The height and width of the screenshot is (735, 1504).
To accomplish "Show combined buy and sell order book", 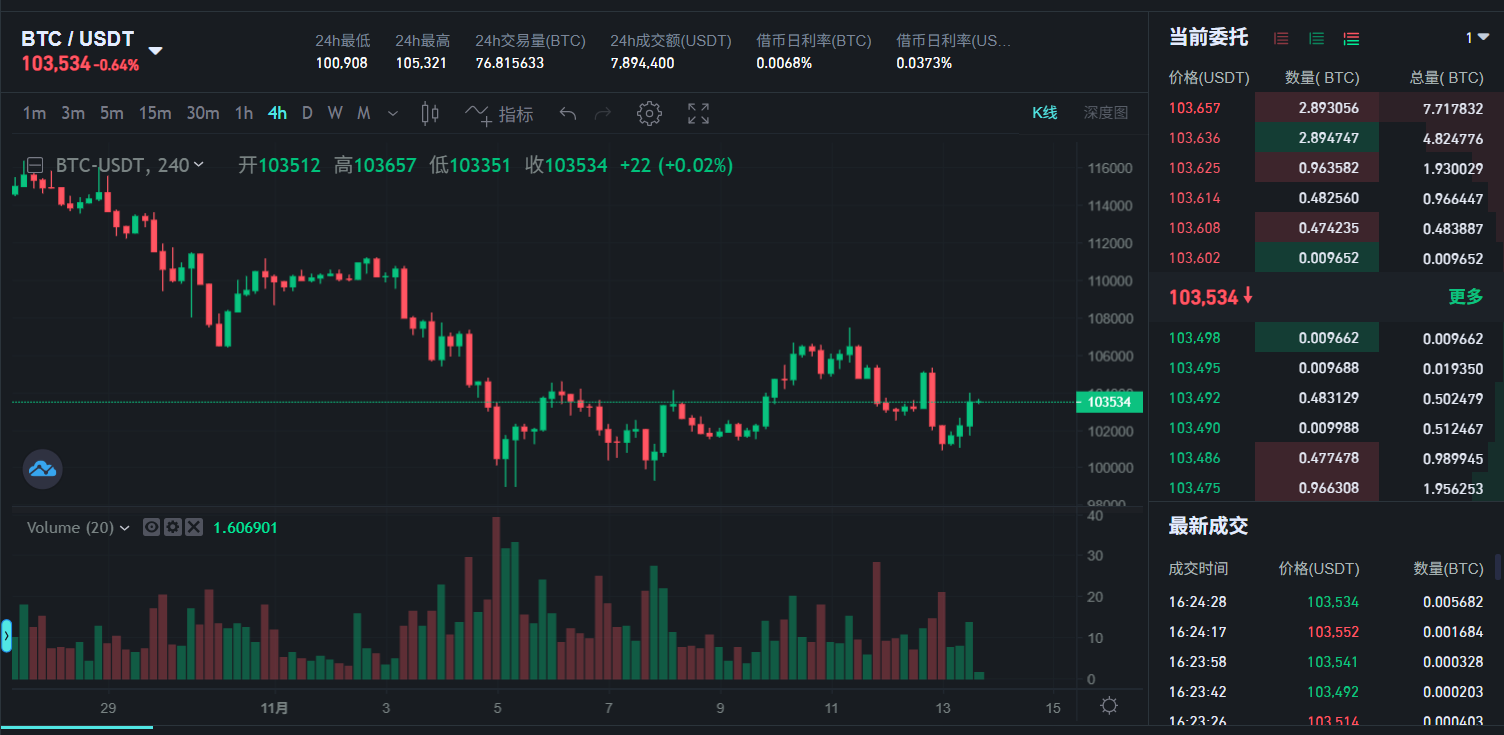I will pos(1351,38).
